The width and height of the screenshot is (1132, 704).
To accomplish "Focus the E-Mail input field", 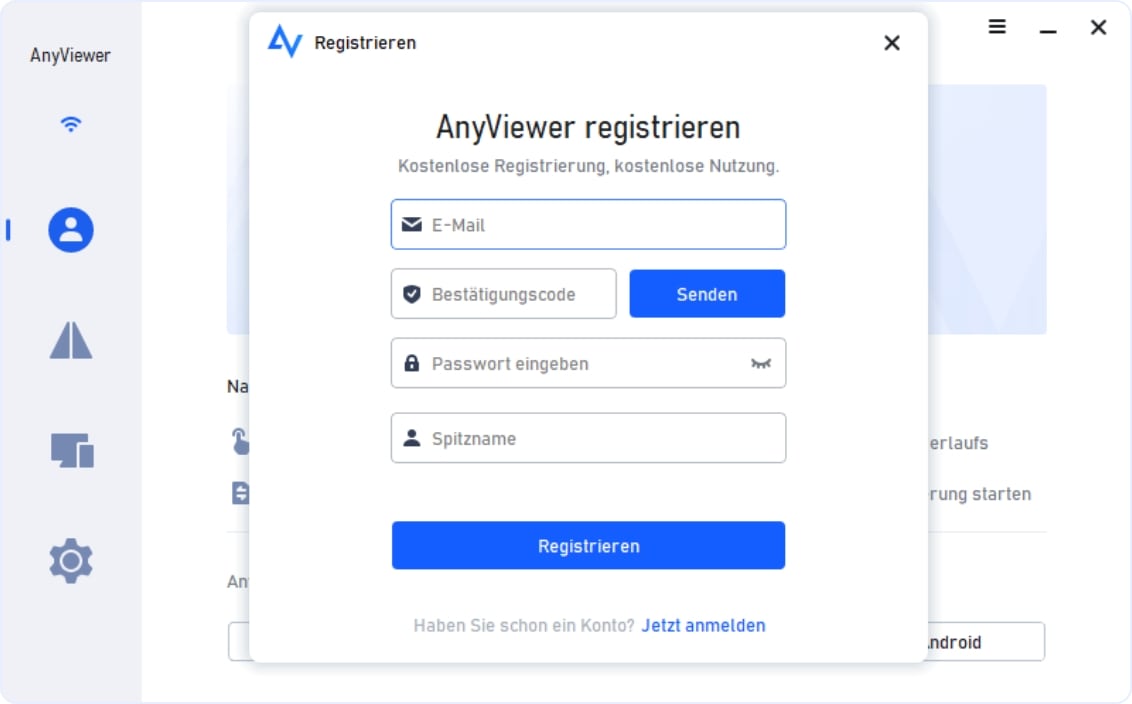I will (x=600, y=225).
